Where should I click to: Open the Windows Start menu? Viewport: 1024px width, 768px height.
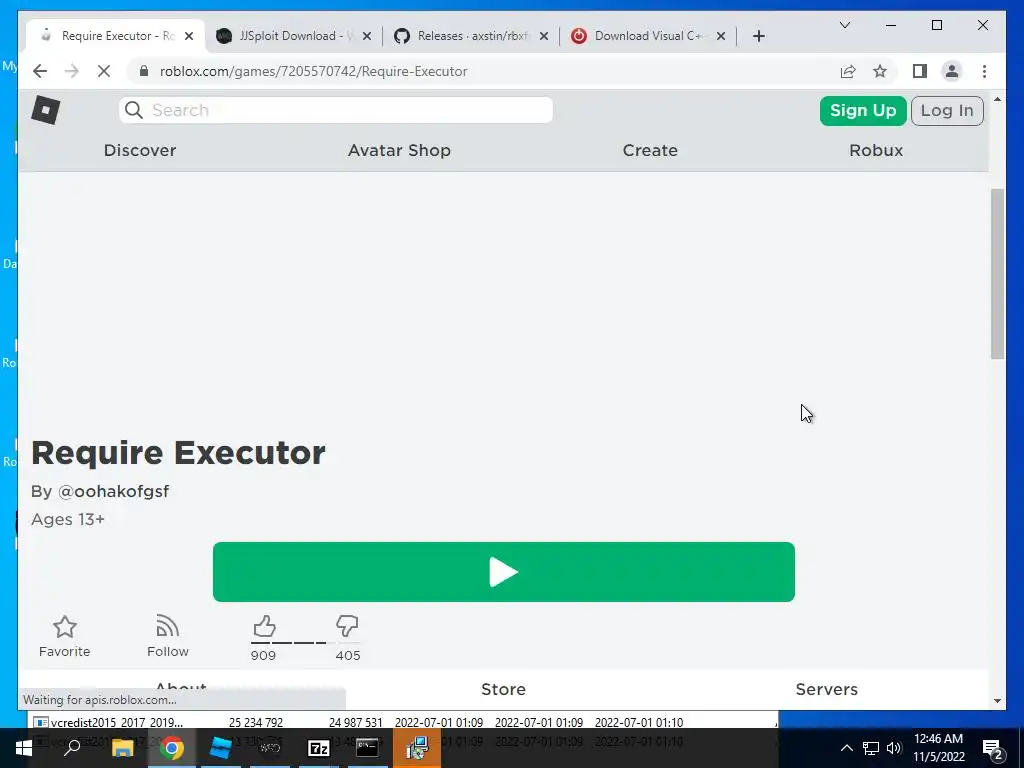point(24,748)
